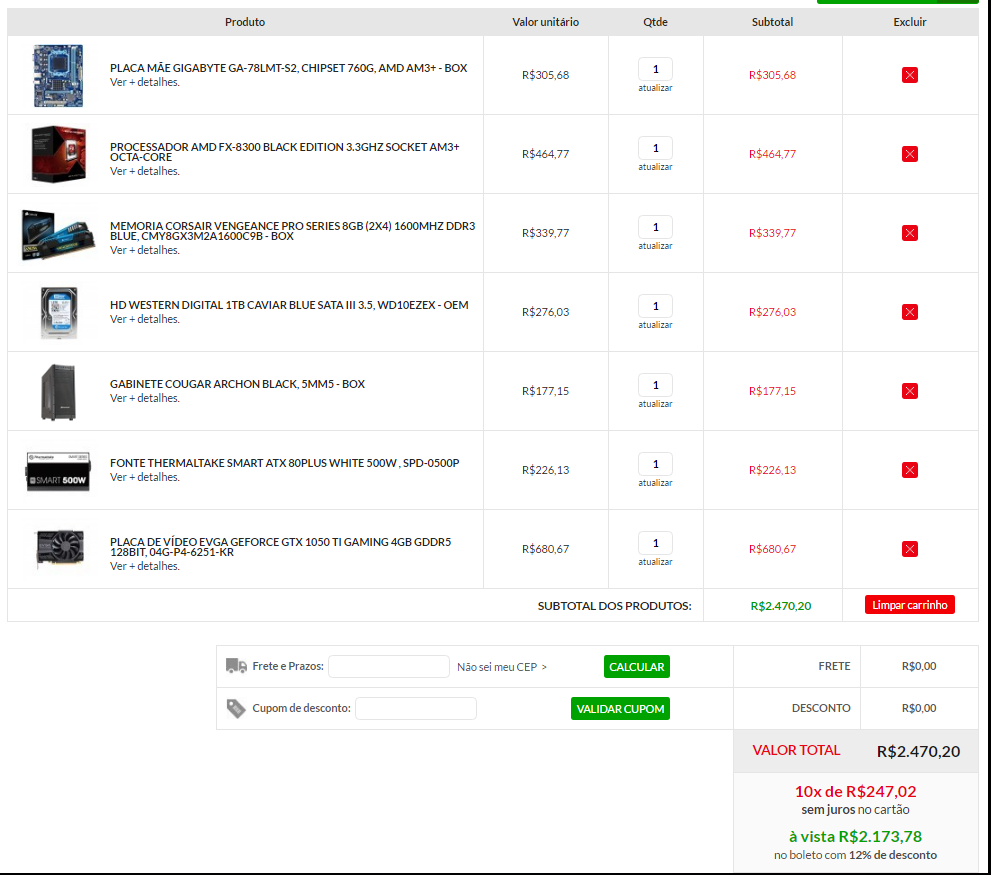Viewport: 991px width, 875px height.
Task: Open 'Ver + detalhes' for the Cougar case
Action: (145, 398)
